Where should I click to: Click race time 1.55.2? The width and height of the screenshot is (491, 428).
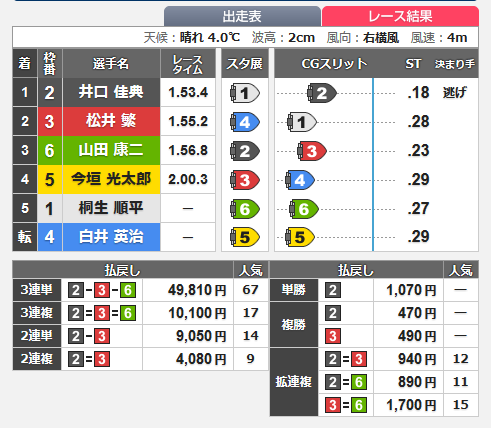coord(188,121)
